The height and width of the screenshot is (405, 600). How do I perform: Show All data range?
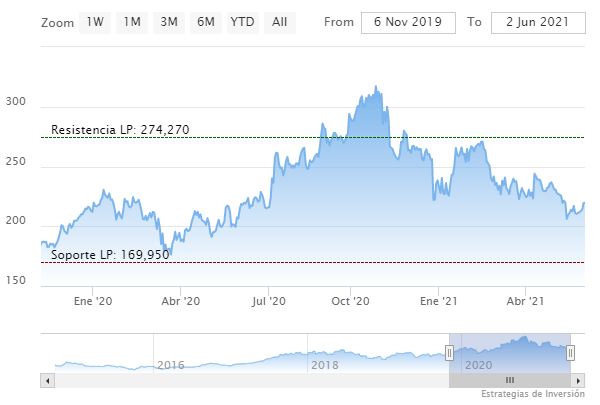pos(279,22)
